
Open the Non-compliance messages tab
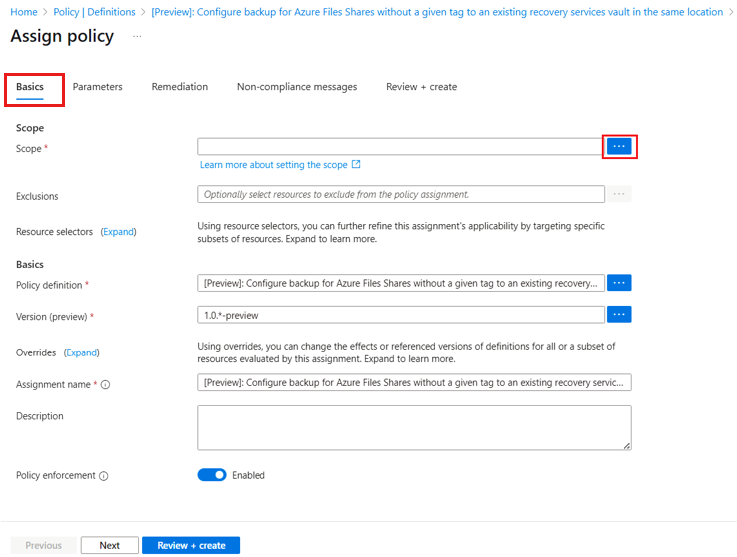coord(297,87)
